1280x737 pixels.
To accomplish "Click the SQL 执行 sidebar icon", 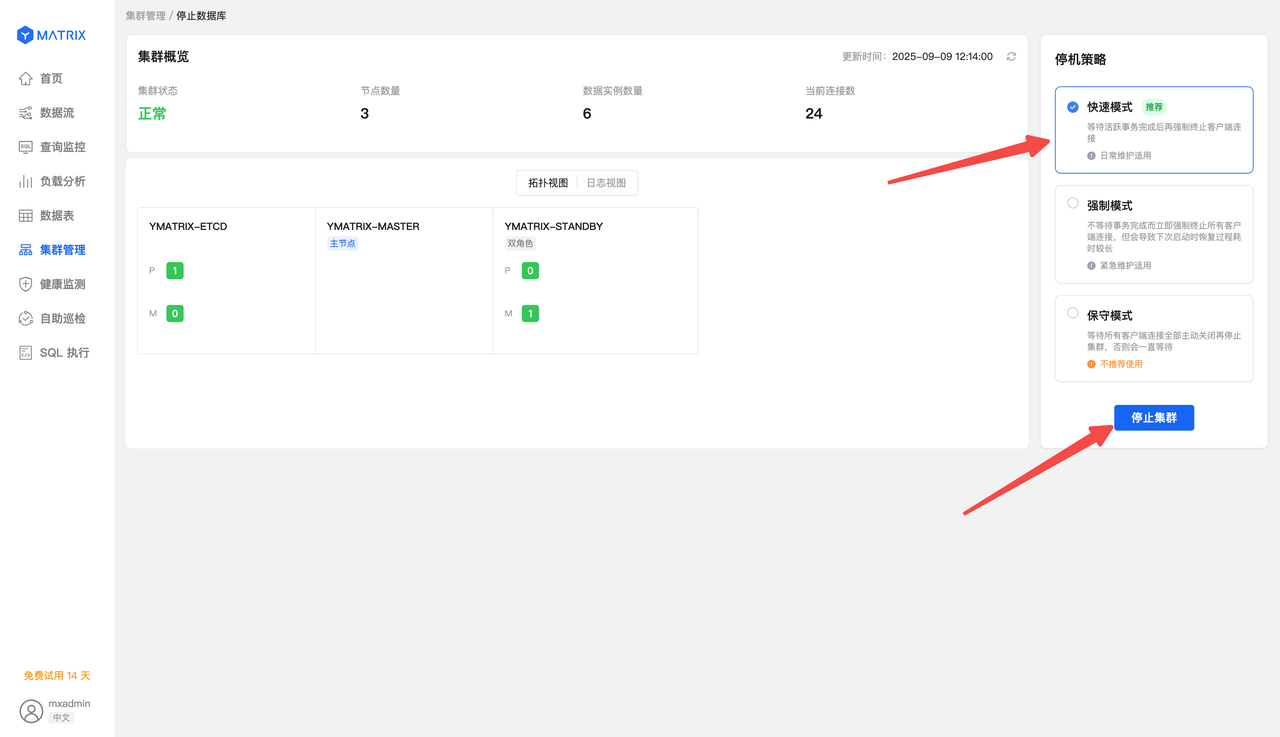I will [26, 352].
